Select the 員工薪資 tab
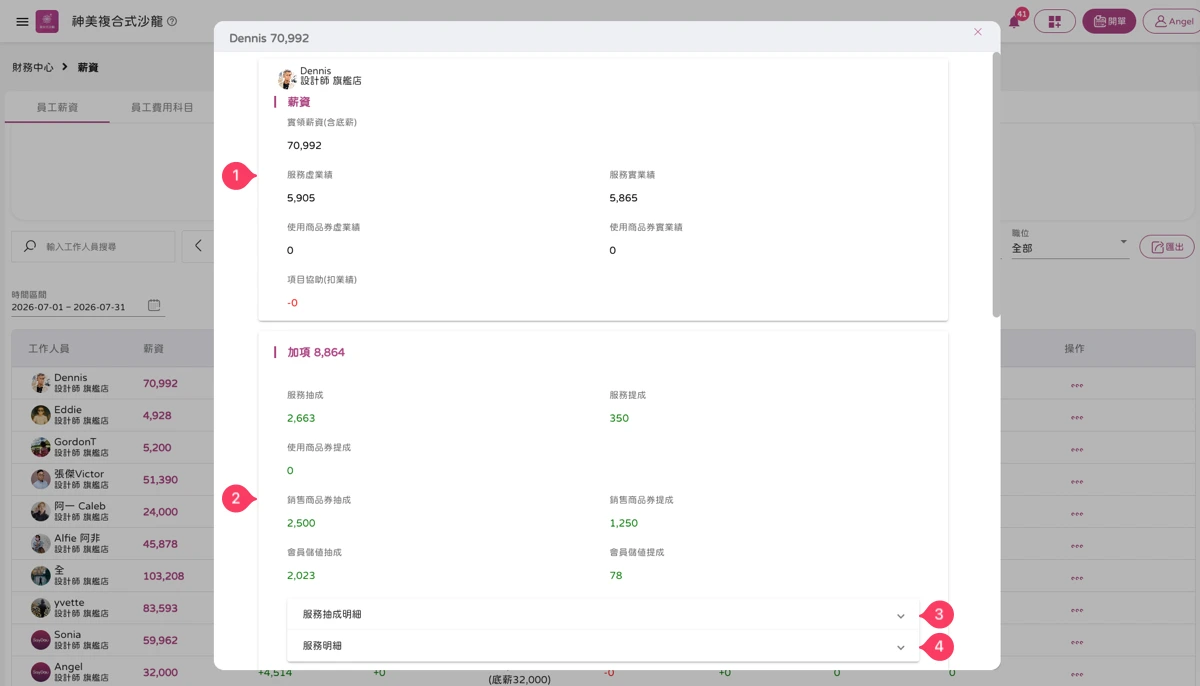Viewport: 1200px width, 686px height. point(57,107)
